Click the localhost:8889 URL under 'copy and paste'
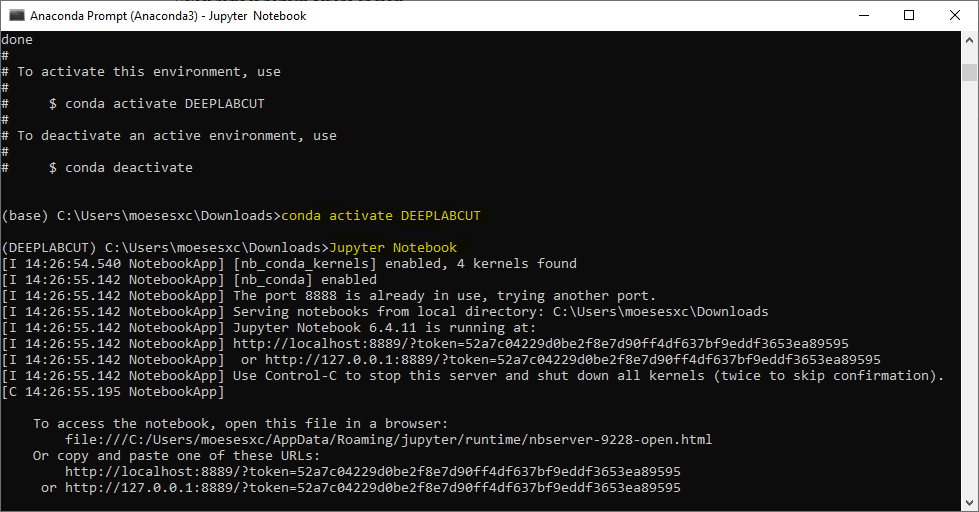The width and height of the screenshot is (979, 512). (x=373, y=472)
